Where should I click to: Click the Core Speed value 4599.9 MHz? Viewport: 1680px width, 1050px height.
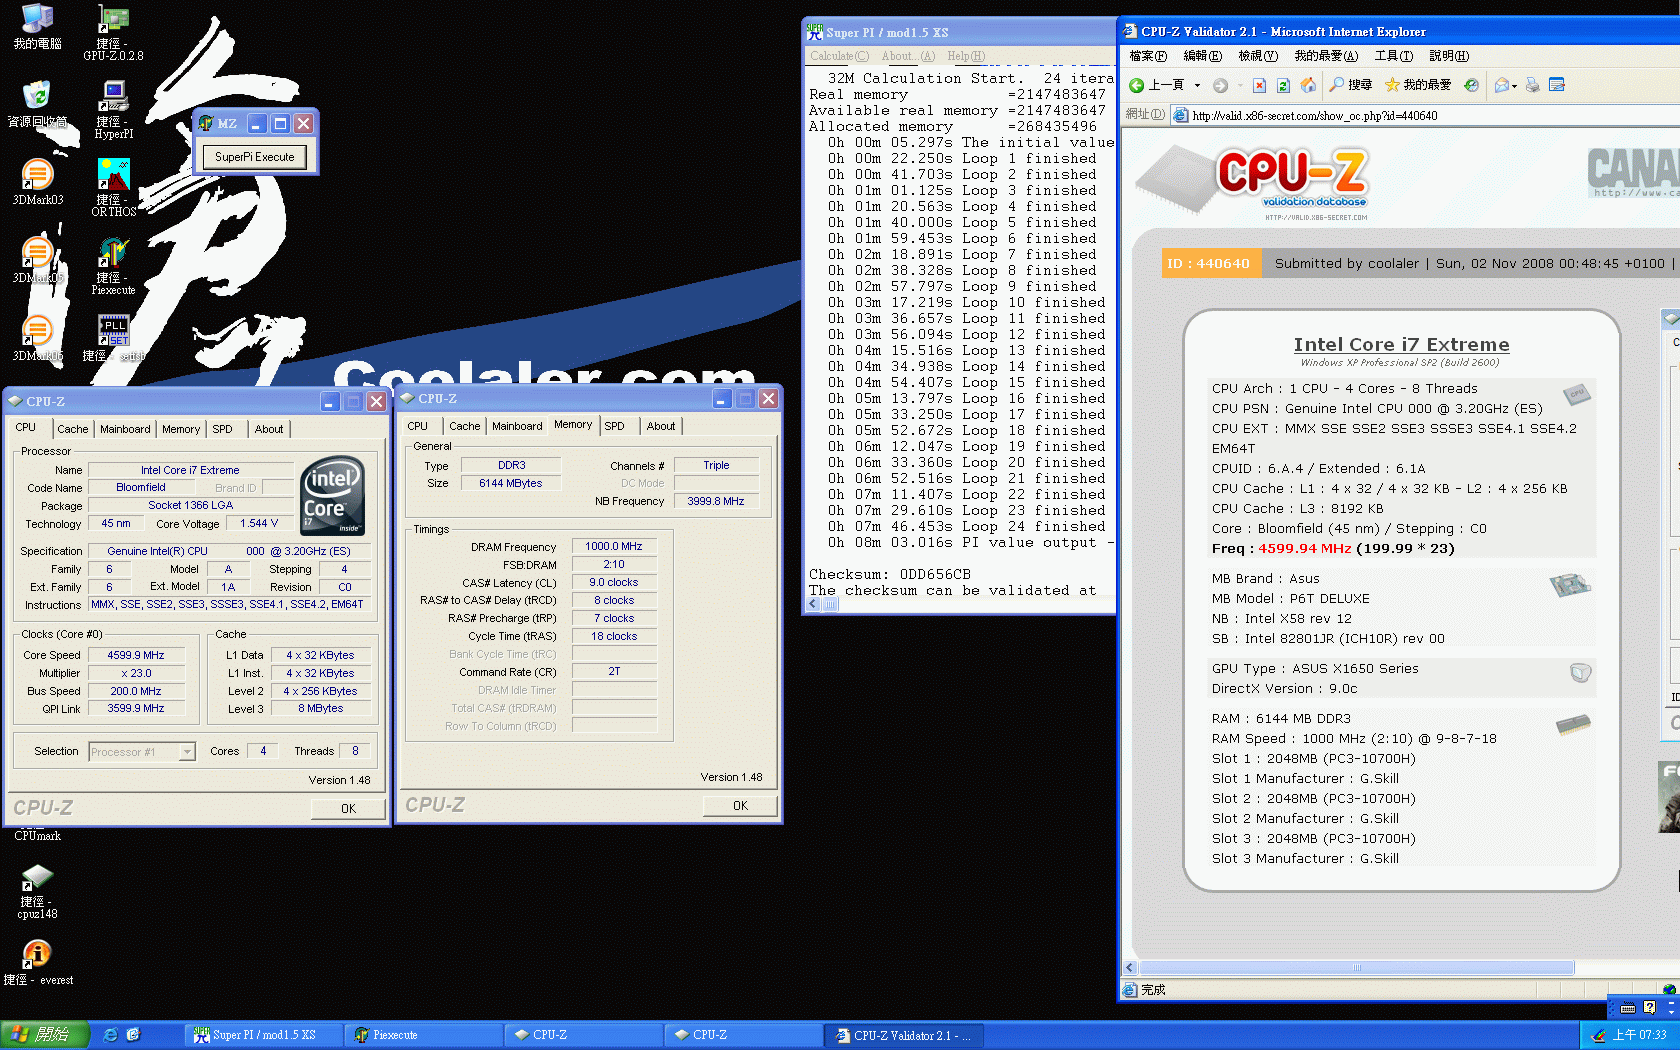click(136, 655)
